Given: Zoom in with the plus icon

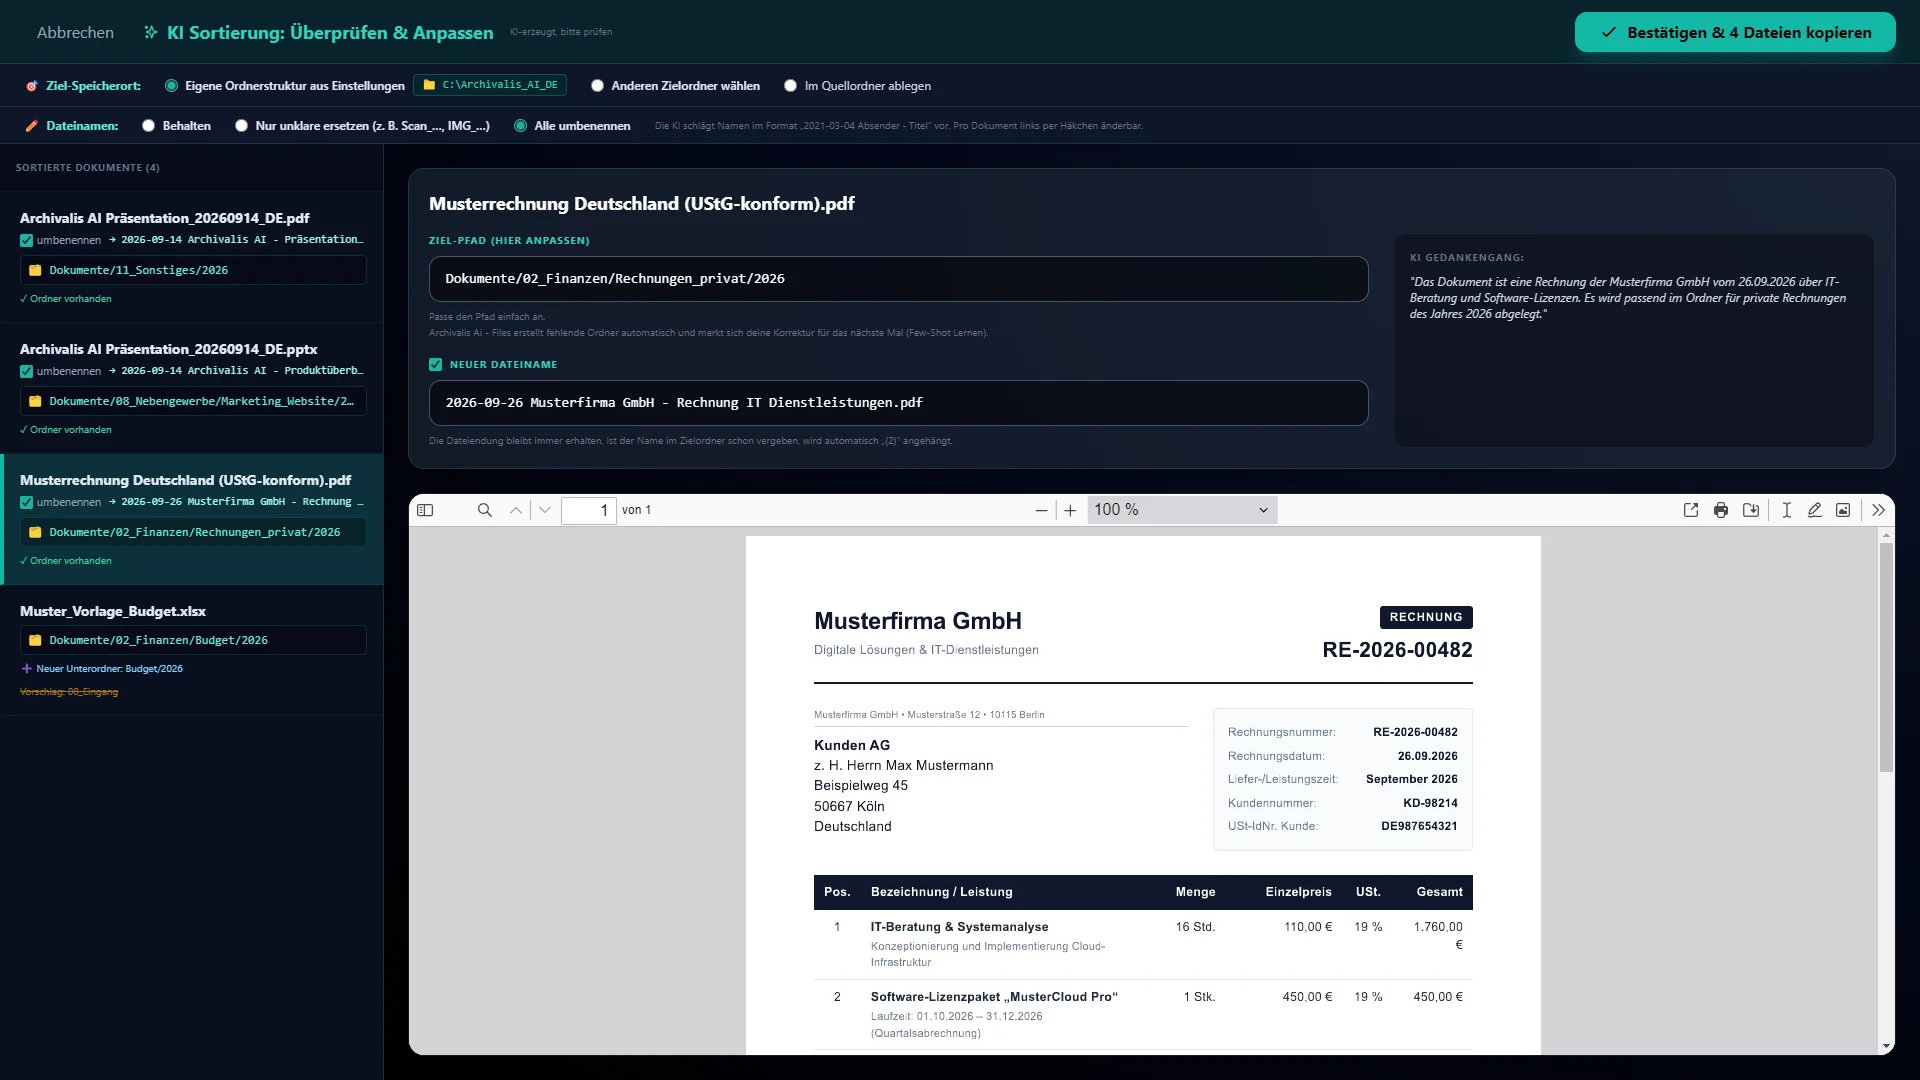Looking at the screenshot, I should (1070, 510).
